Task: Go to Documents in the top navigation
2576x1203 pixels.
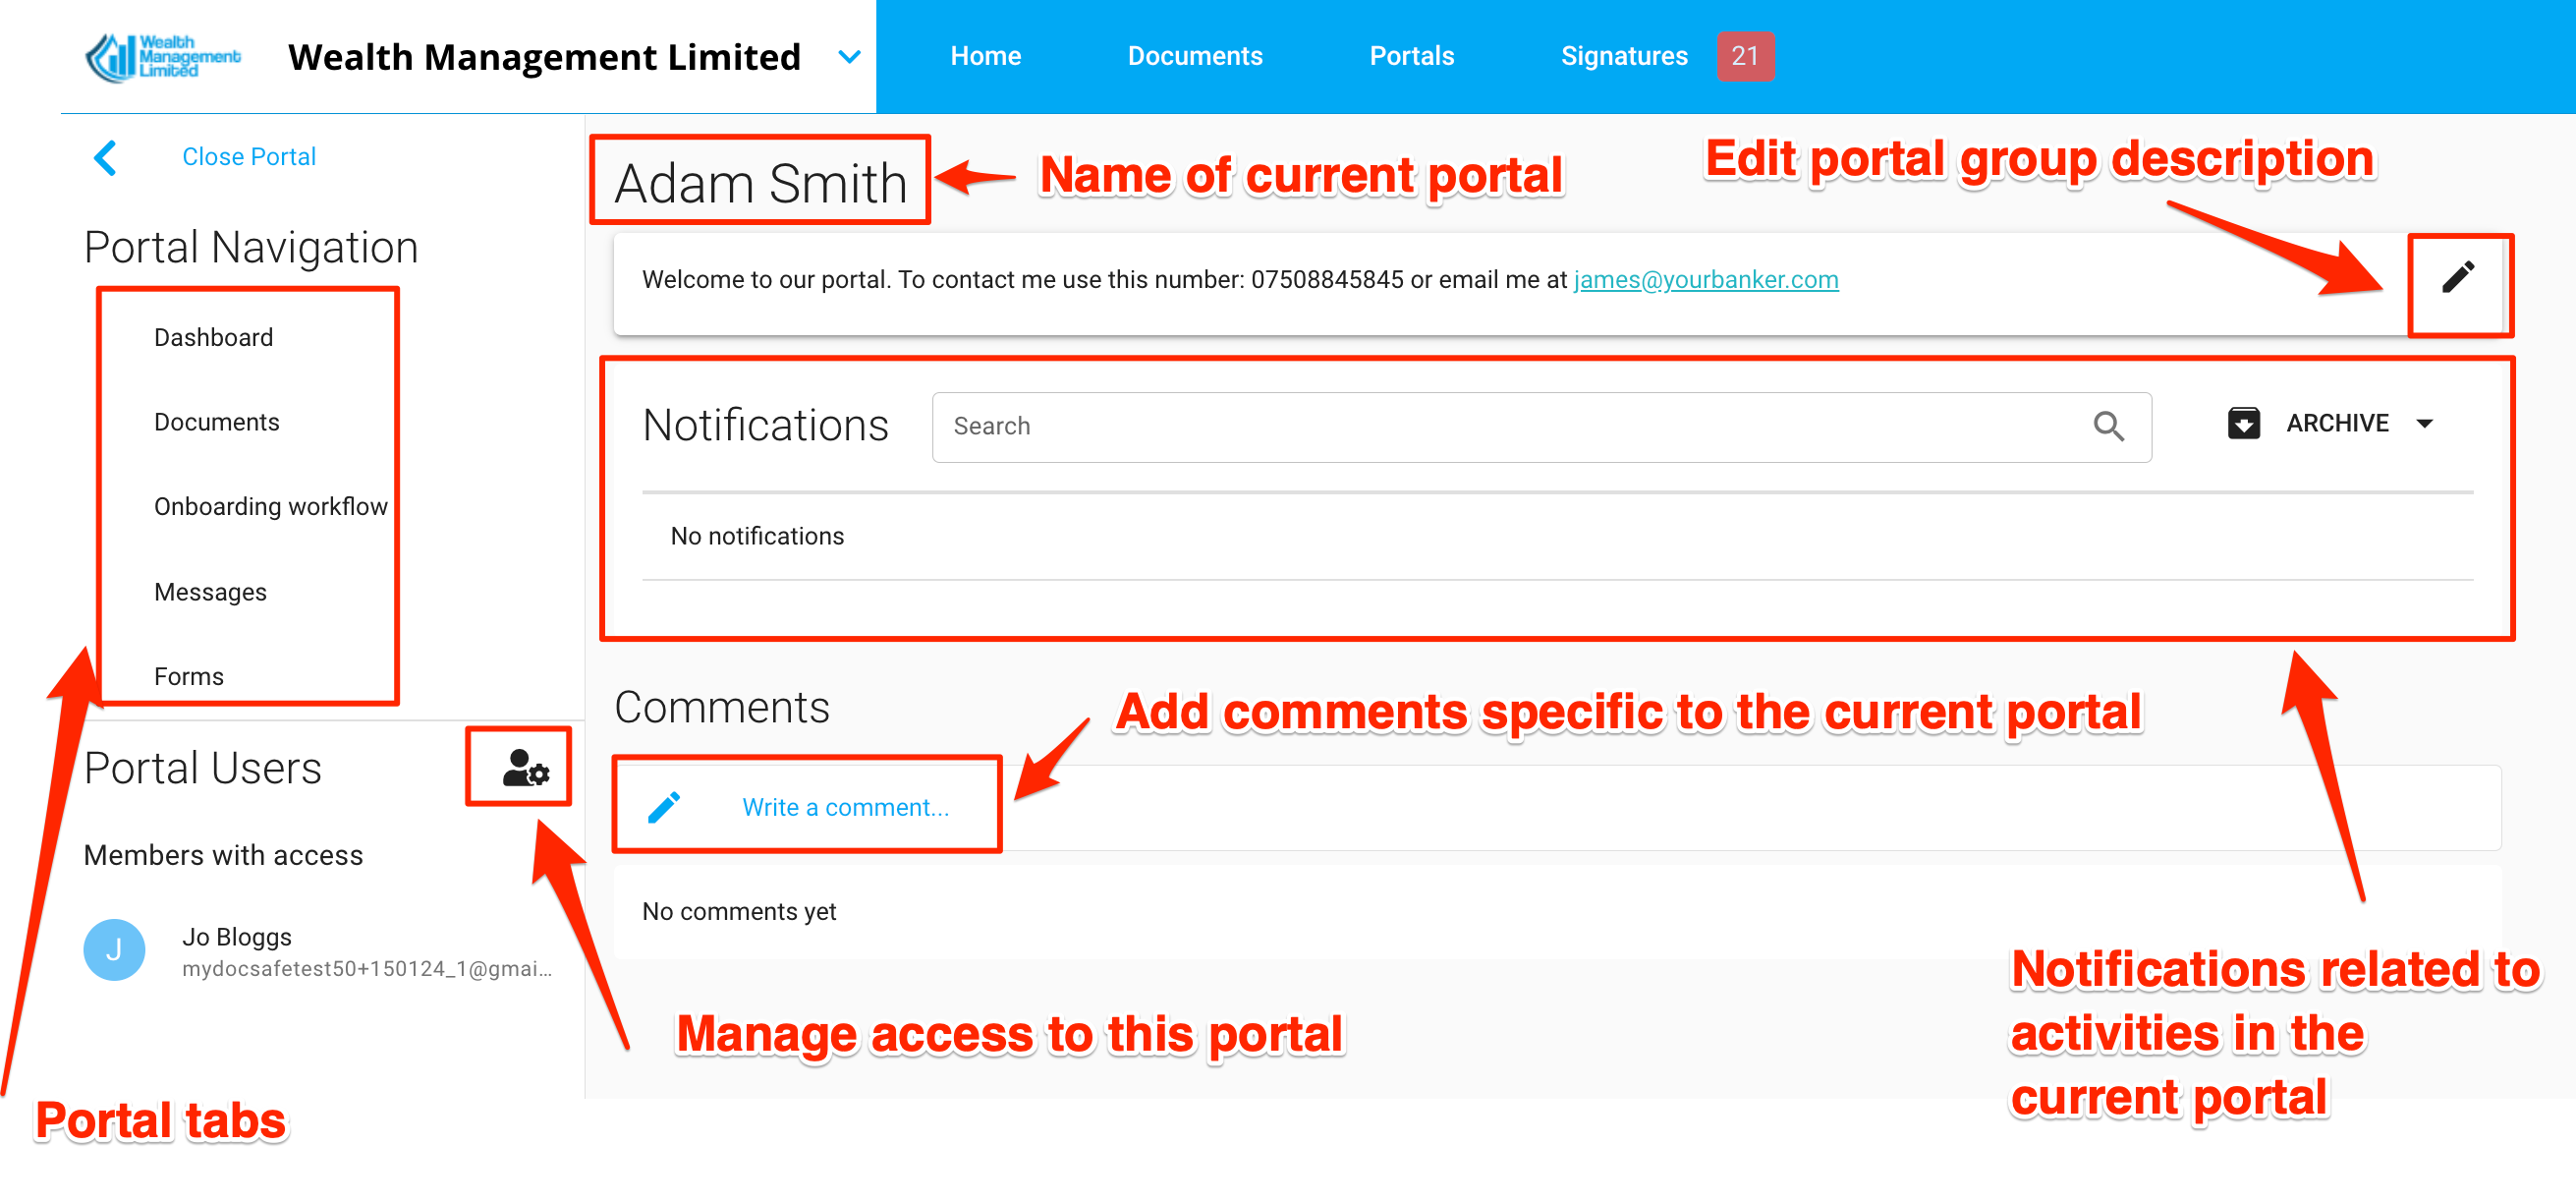Action: click(1194, 56)
